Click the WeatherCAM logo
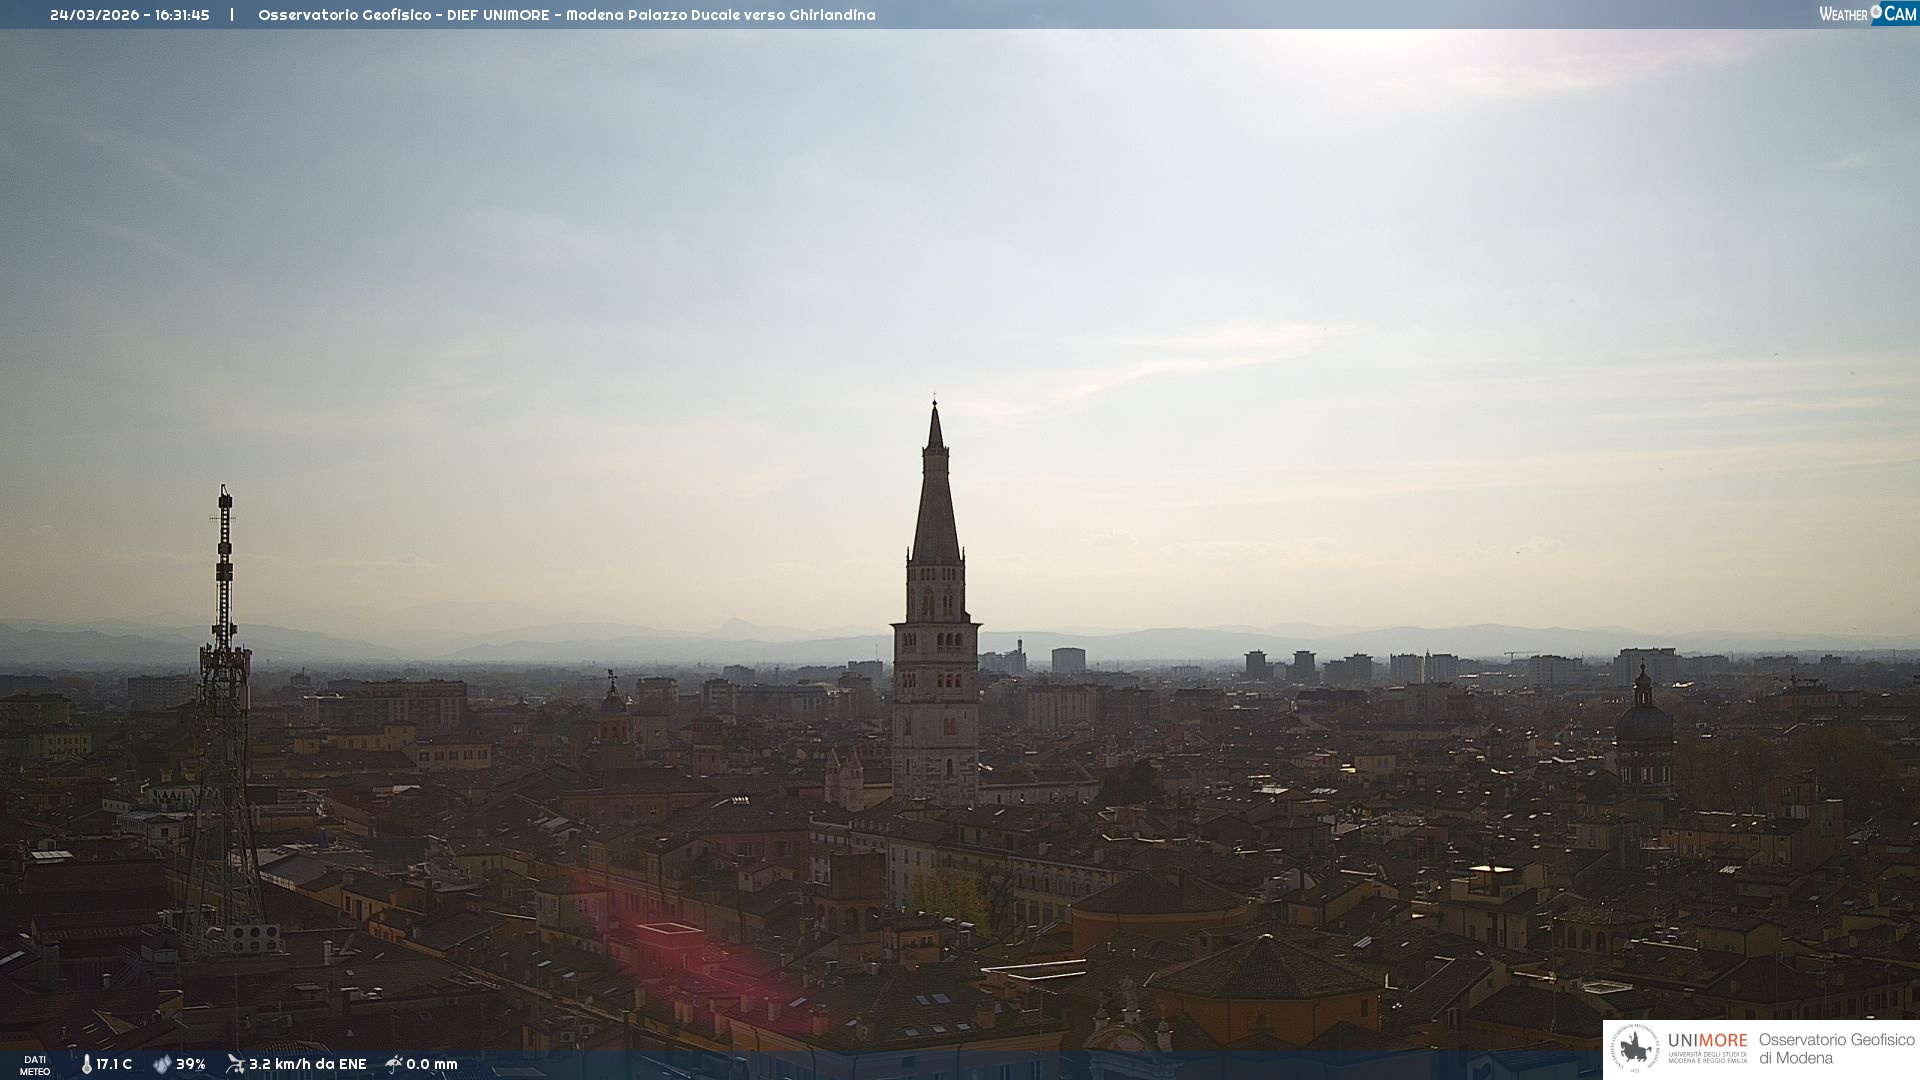 point(1867,14)
